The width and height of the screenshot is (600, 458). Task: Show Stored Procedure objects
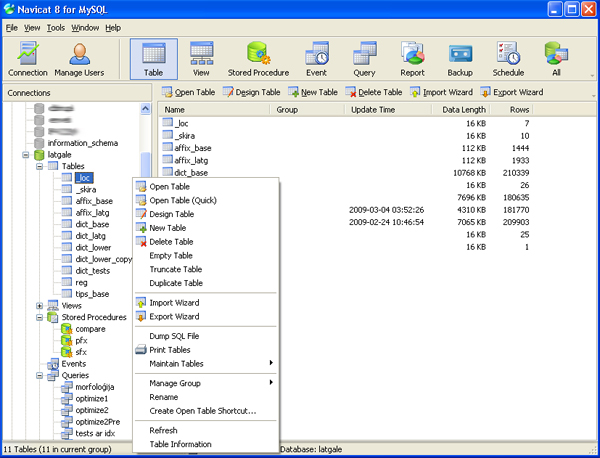258,59
